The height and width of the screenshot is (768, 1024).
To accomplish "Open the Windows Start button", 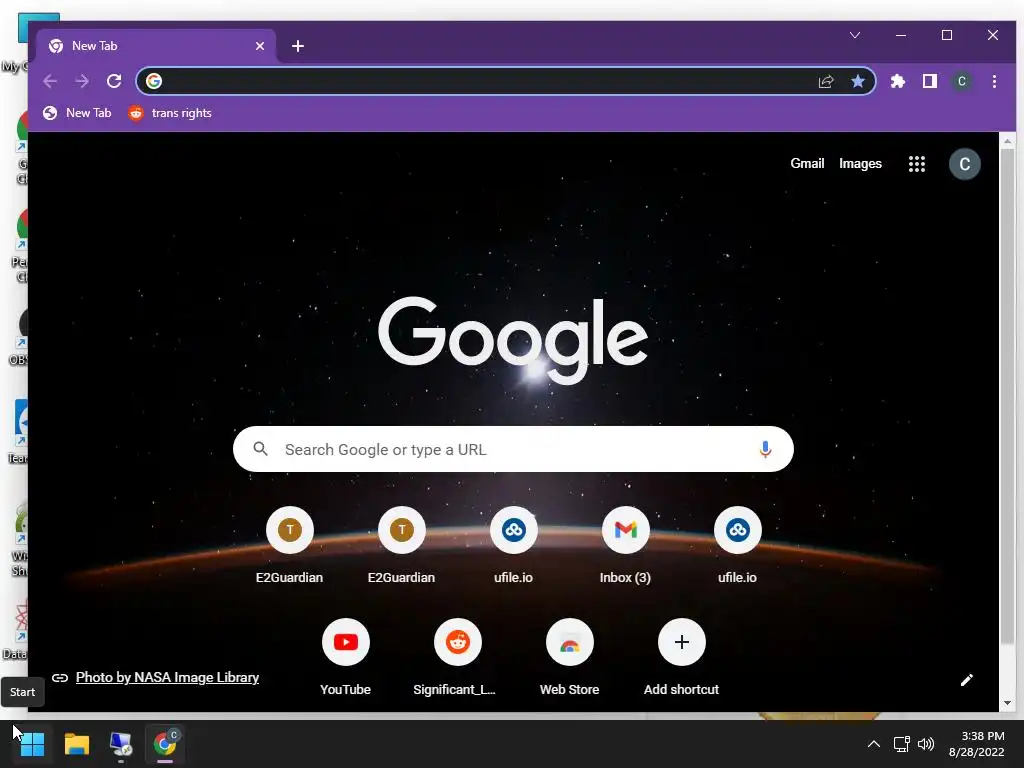I will coord(32,744).
